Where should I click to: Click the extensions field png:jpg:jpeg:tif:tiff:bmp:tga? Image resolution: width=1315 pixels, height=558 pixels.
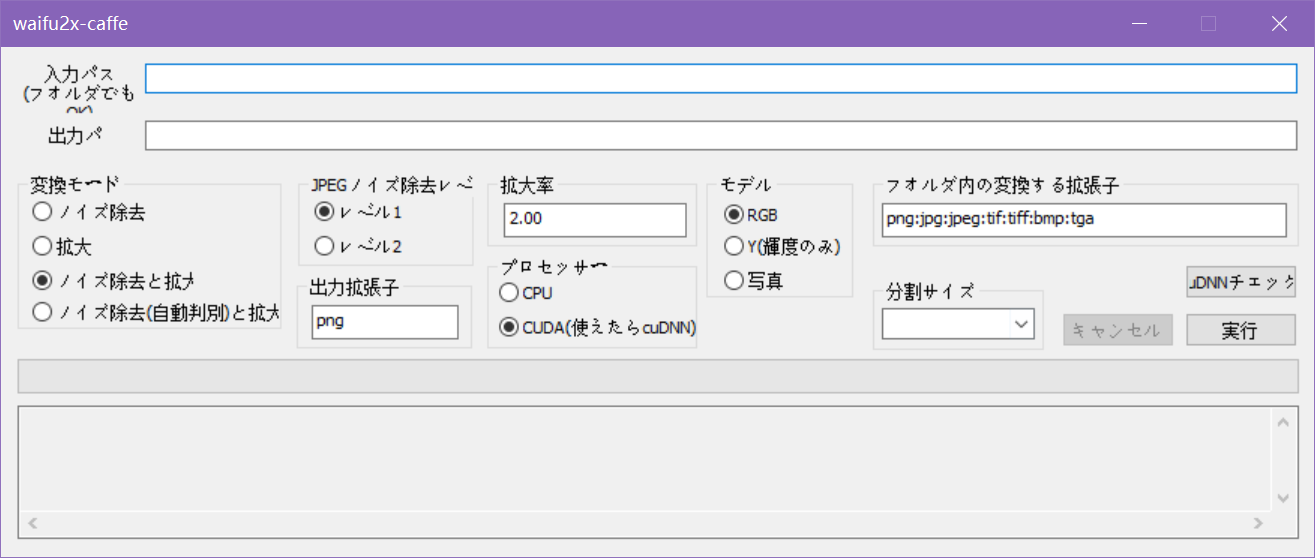[1084, 220]
